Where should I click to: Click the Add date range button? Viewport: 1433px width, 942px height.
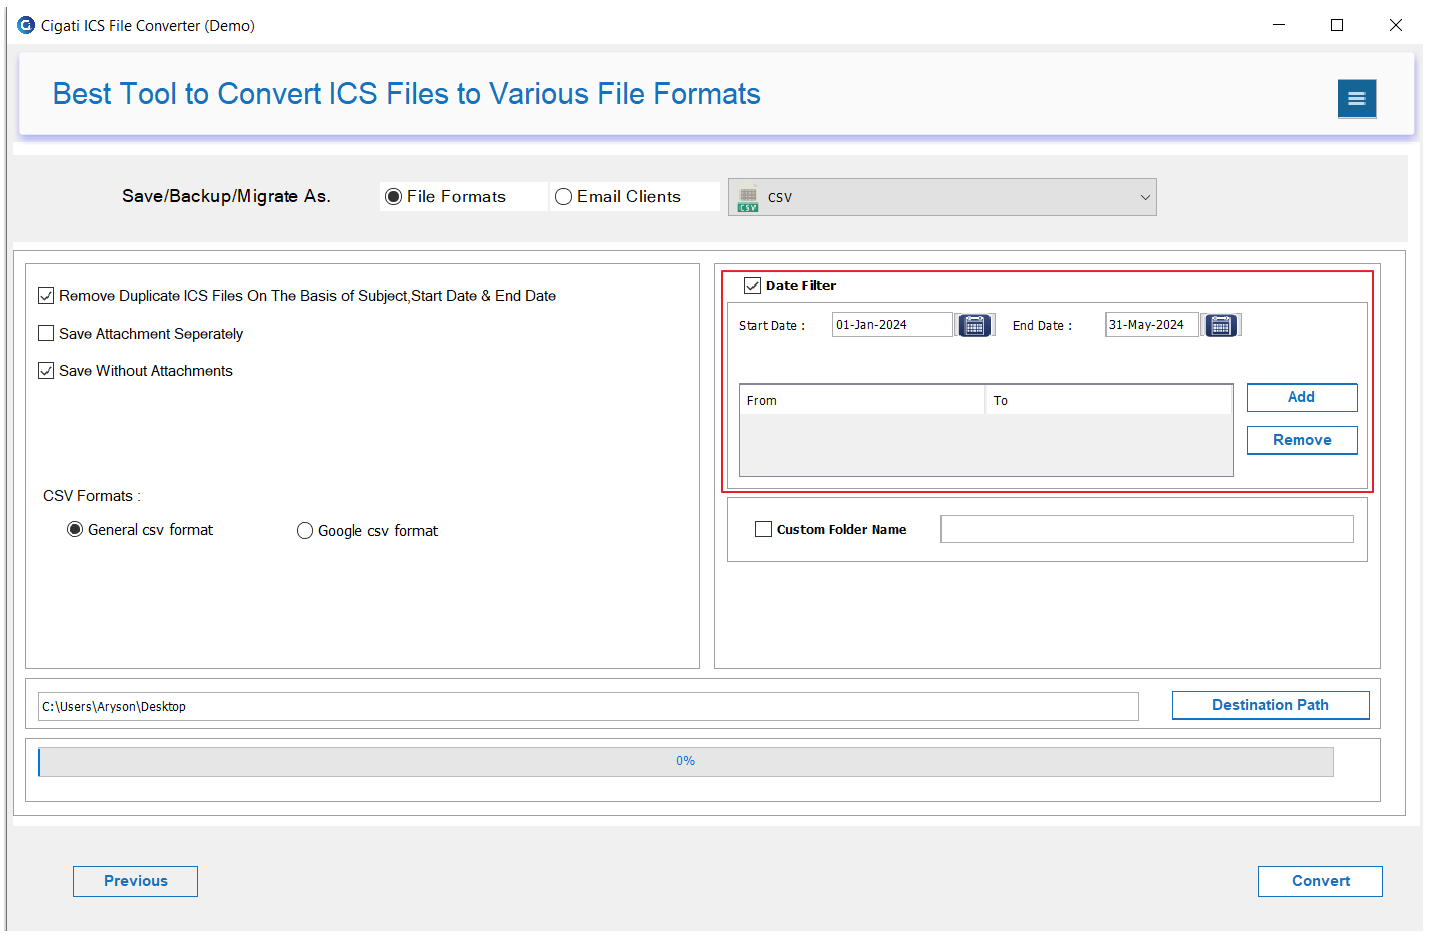coord(1302,397)
